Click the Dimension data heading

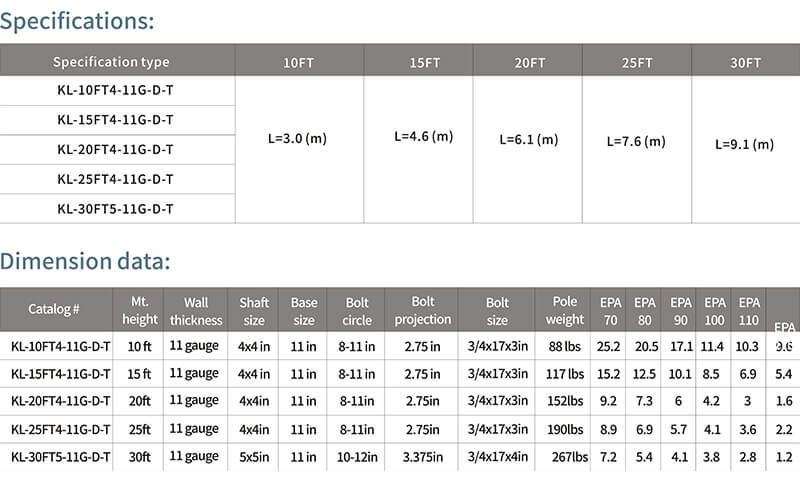85,261
